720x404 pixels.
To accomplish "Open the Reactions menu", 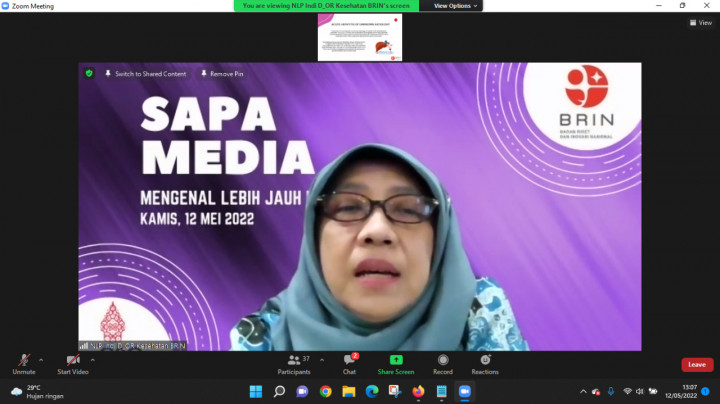I will coord(485,365).
